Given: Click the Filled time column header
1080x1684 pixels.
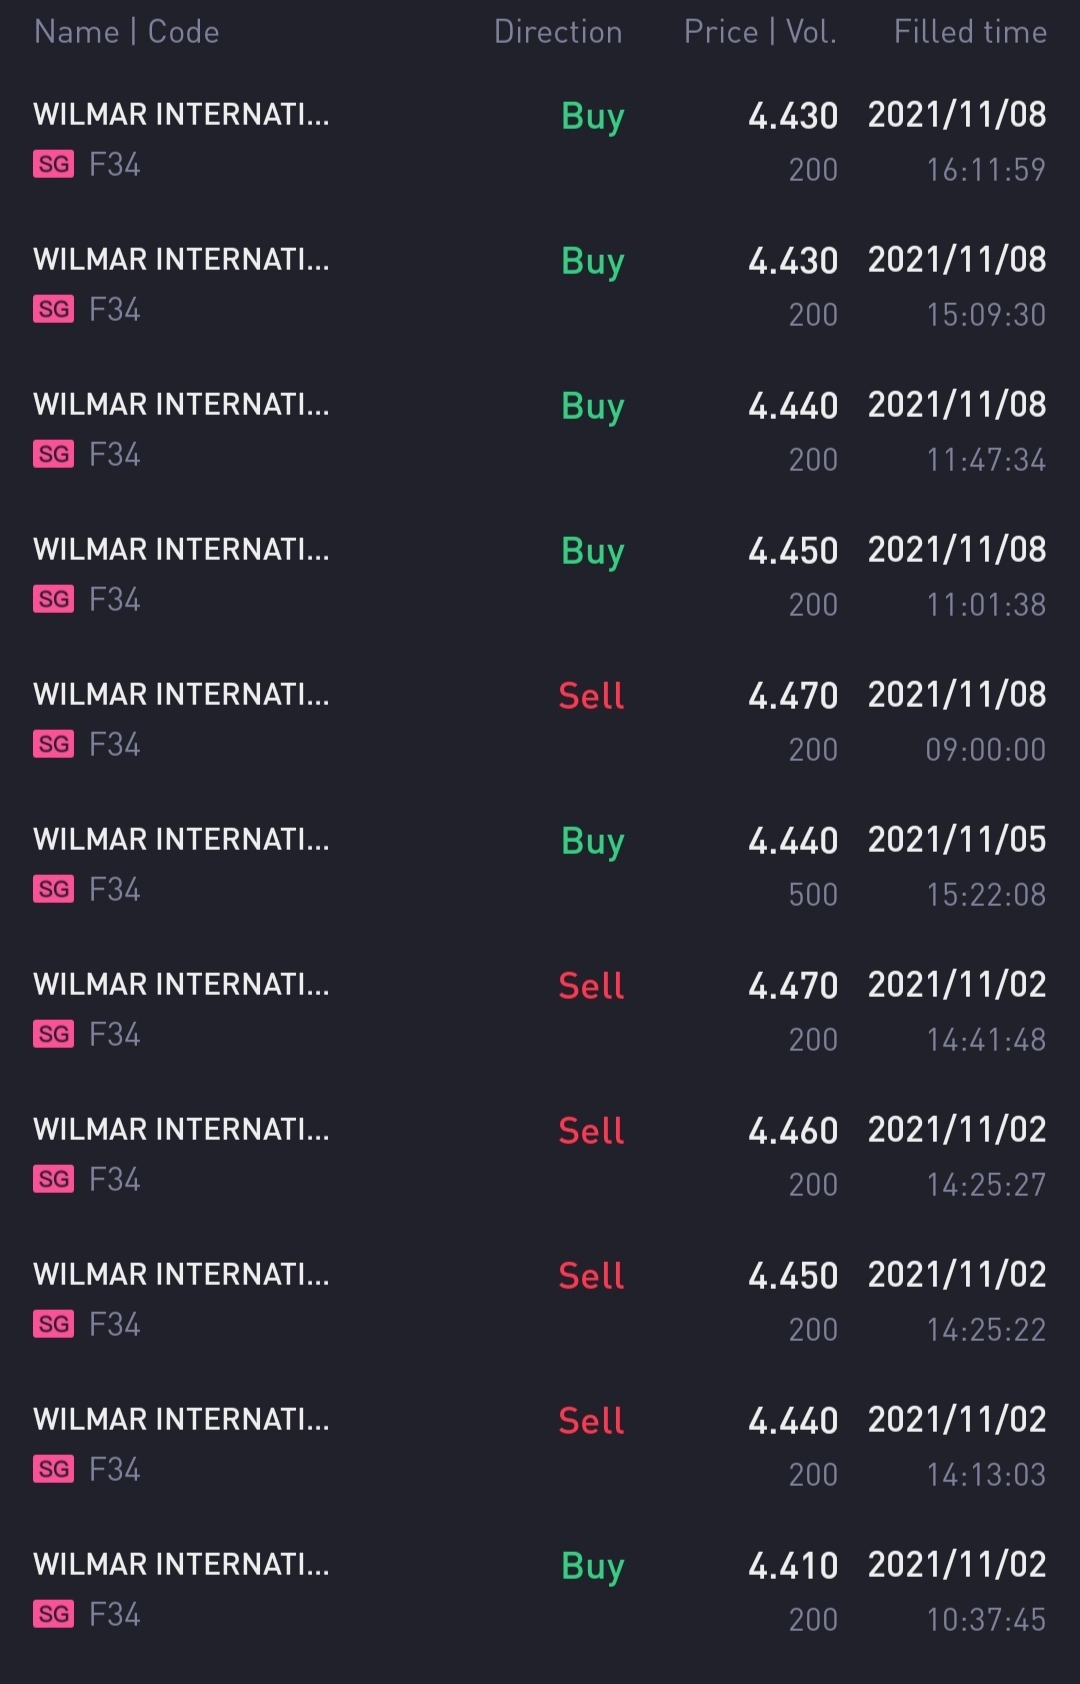Looking at the screenshot, I should [970, 32].
